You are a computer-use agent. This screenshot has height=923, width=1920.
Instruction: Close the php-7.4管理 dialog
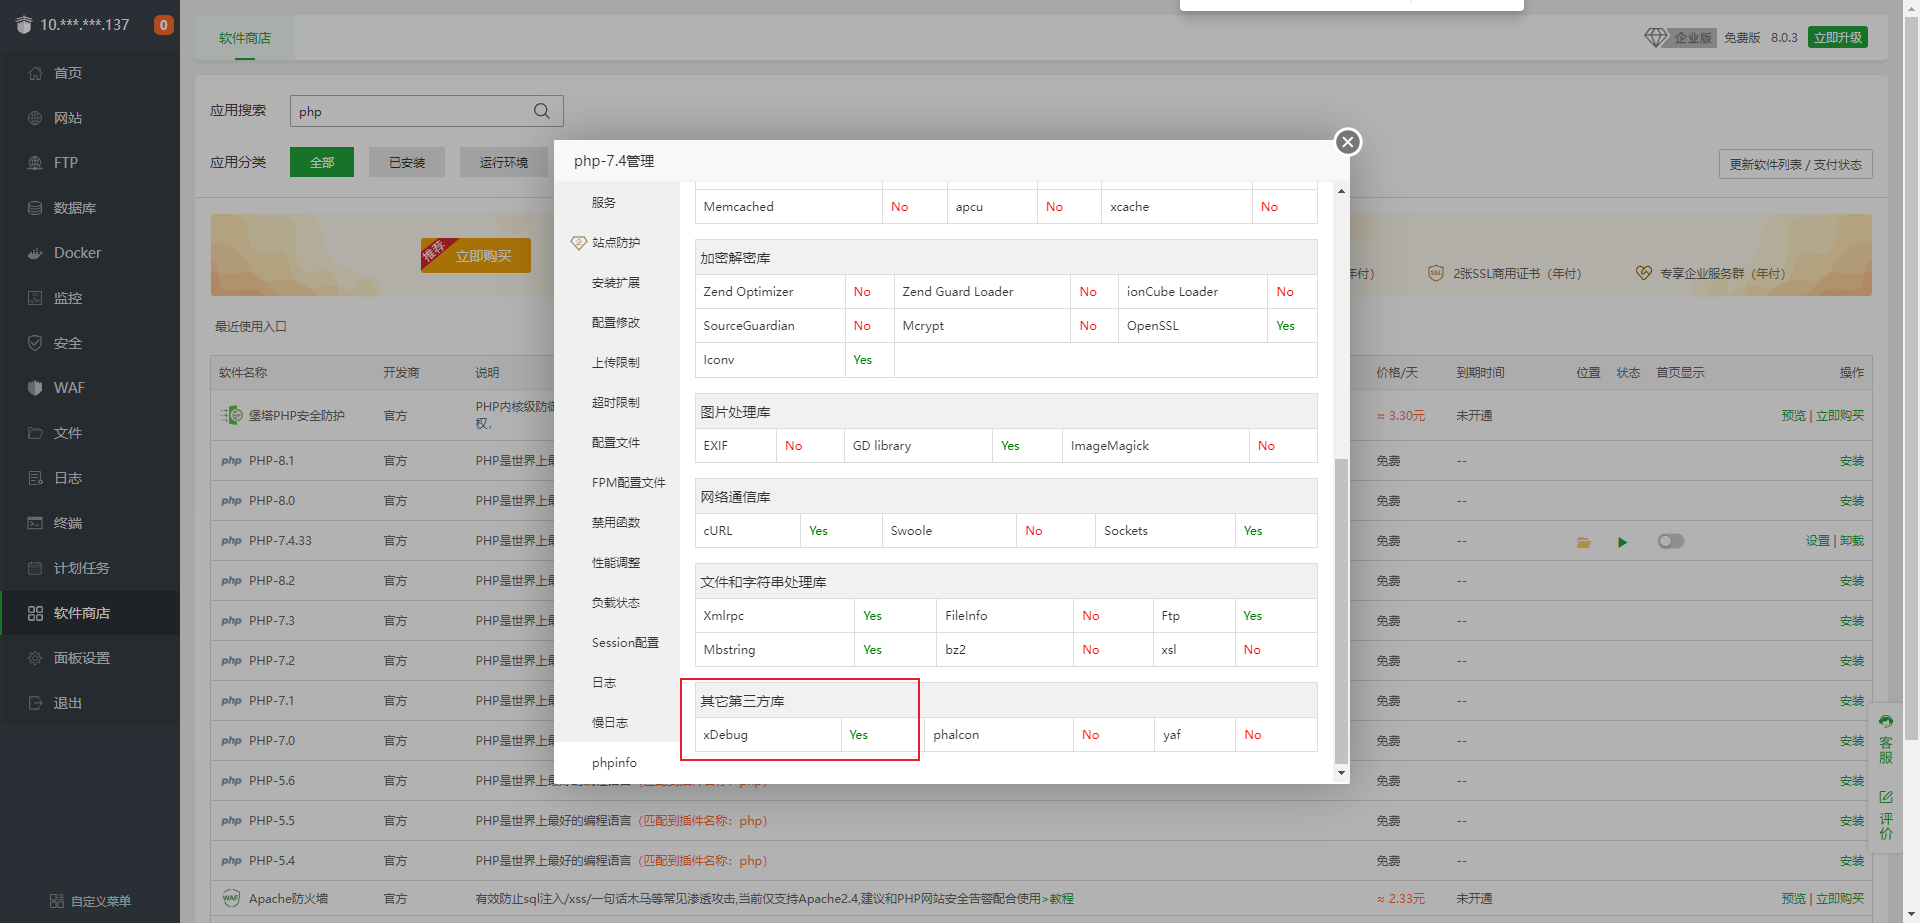[x=1348, y=142]
